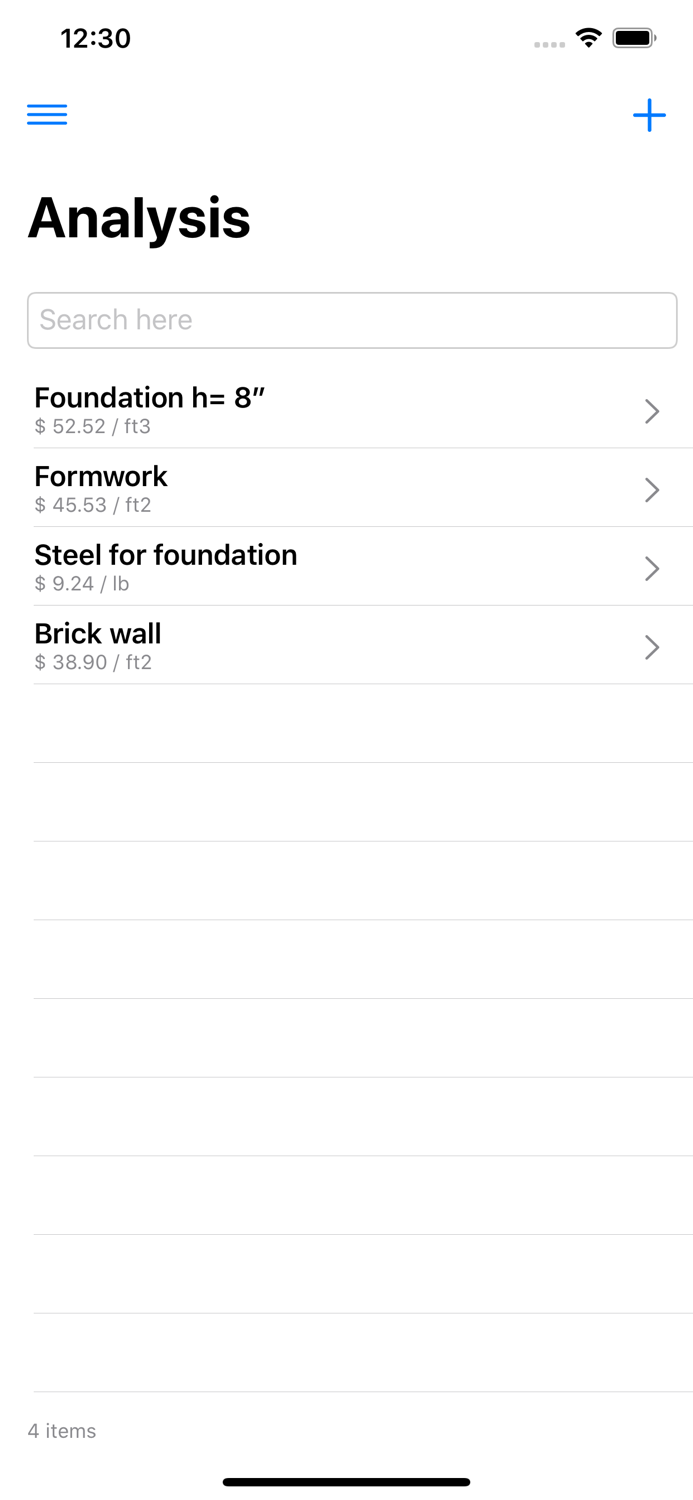Open the Brick wall analysis item
Viewport: 693px width, 1500px height.
tap(98, 634)
